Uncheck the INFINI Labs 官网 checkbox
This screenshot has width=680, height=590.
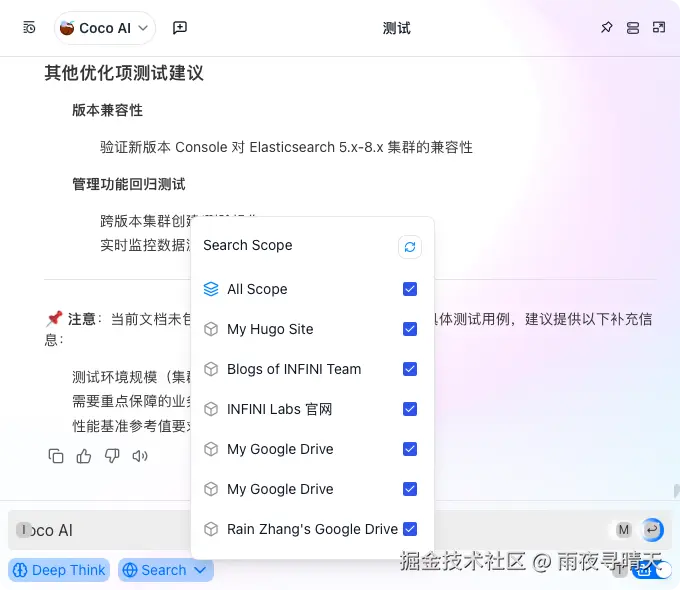click(x=410, y=409)
